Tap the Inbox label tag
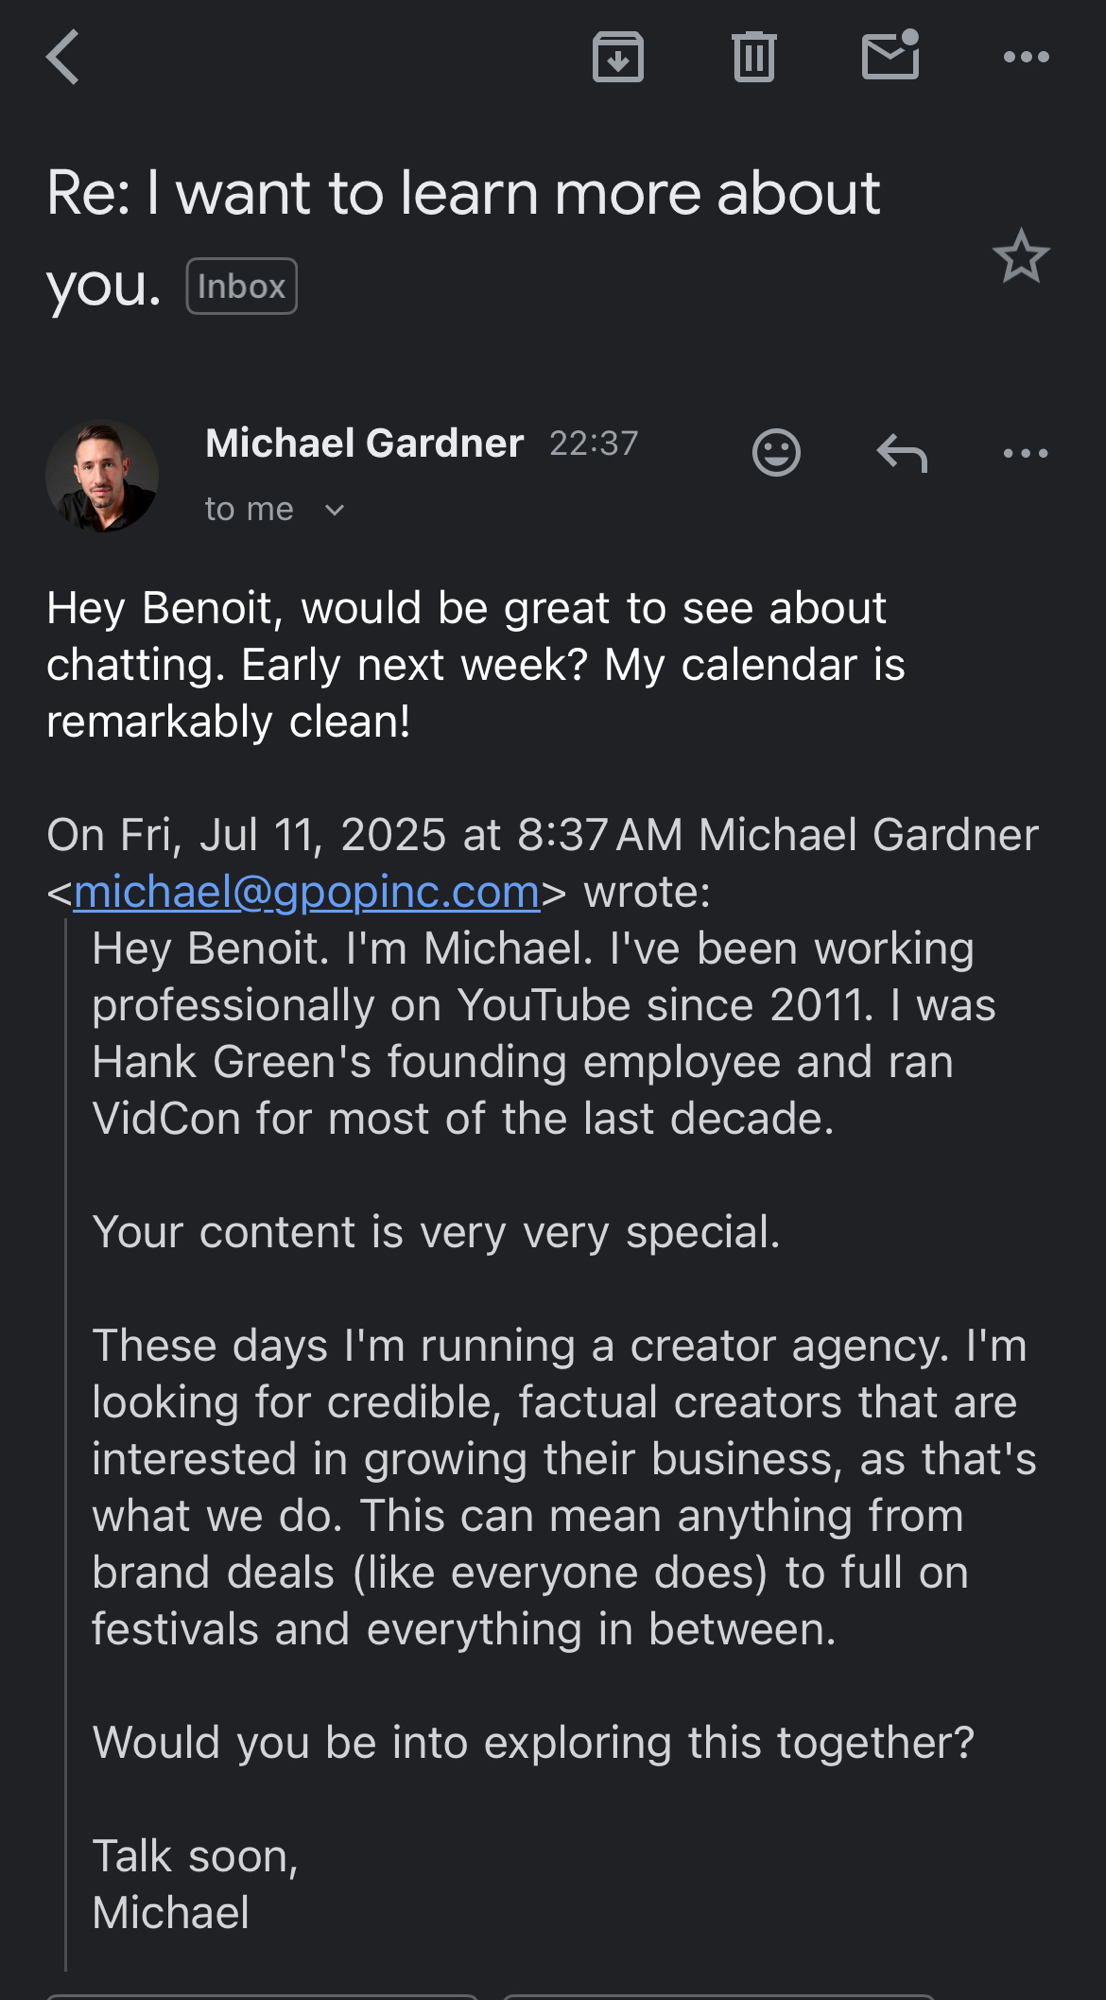1106x2000 pixels. coord(241,286)
